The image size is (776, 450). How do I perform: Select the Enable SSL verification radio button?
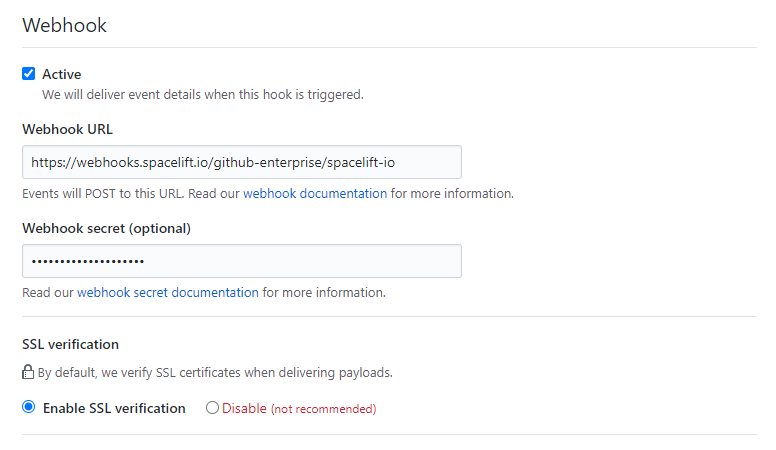pos(29,408)
